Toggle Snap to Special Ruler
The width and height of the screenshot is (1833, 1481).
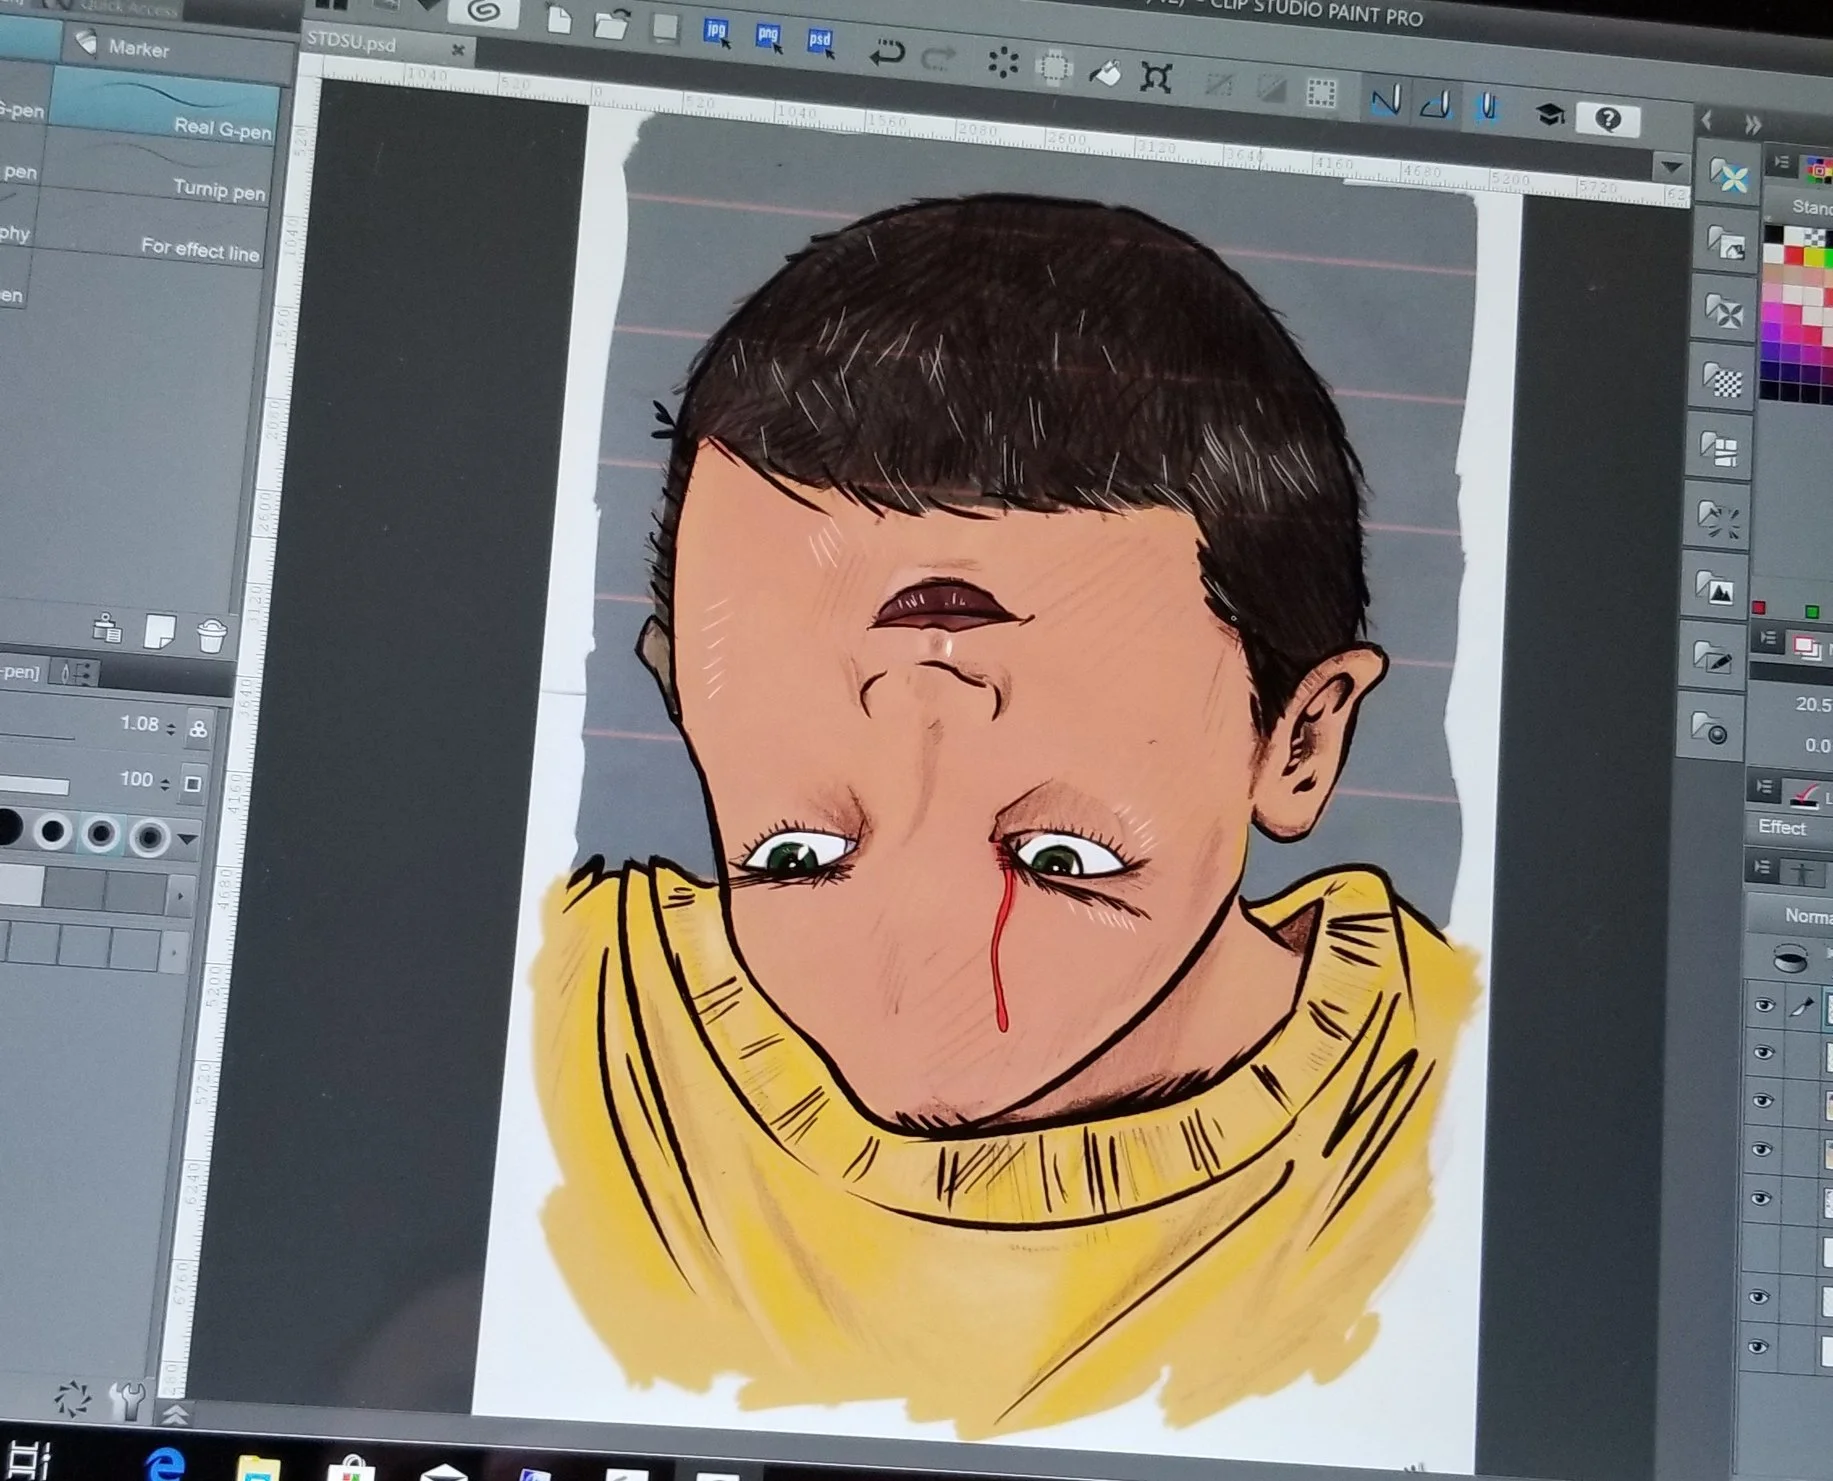pyautogui.click(x=1436, y=105)
